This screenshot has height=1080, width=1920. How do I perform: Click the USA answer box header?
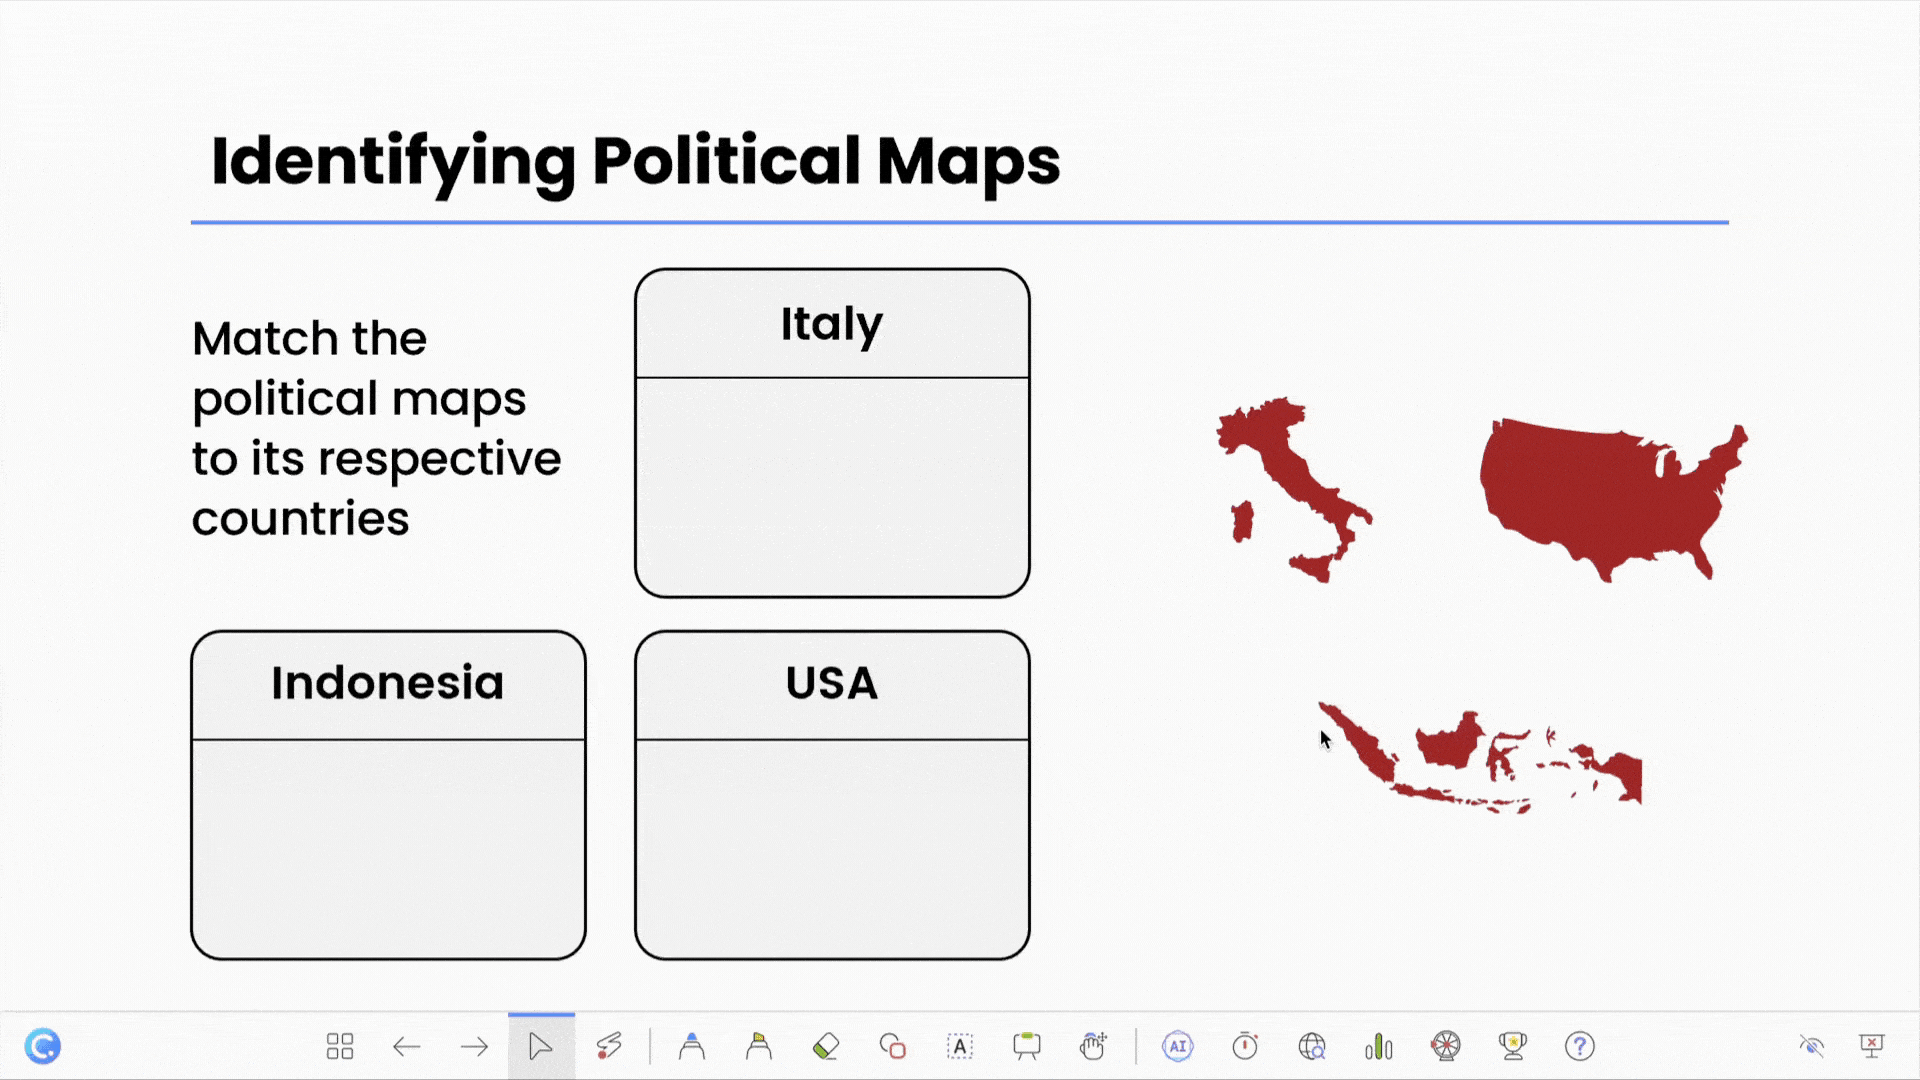click(x=832, y=684)
